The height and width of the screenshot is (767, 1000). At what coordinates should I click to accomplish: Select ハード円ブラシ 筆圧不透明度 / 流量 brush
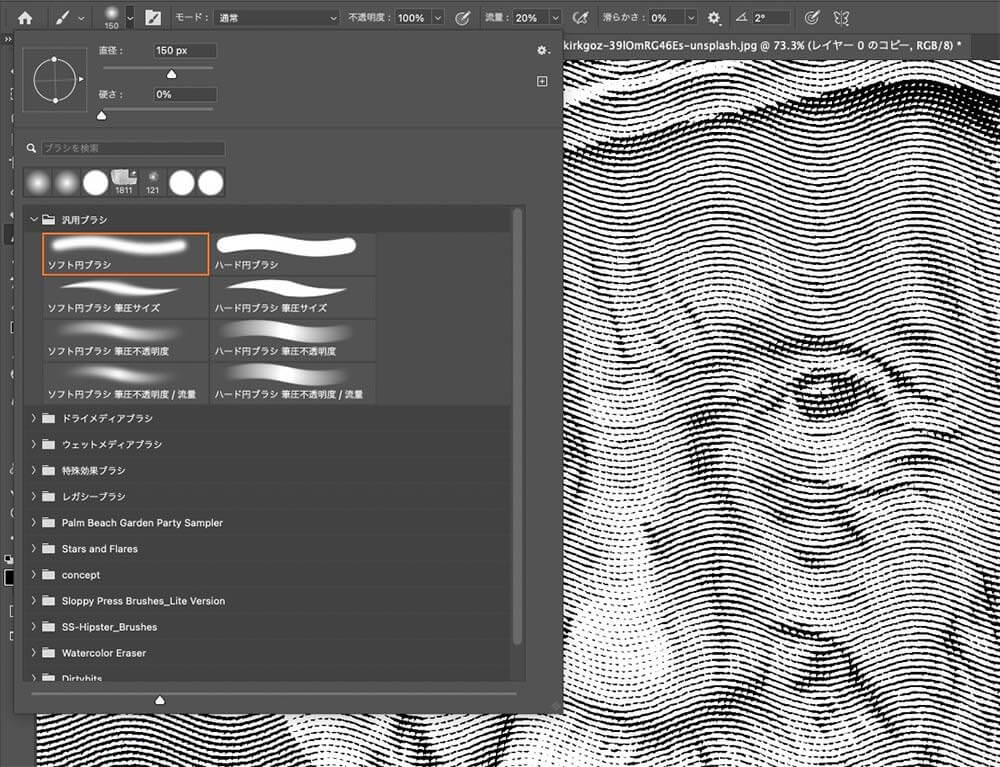pyautogui.click(x=293, y=384)
